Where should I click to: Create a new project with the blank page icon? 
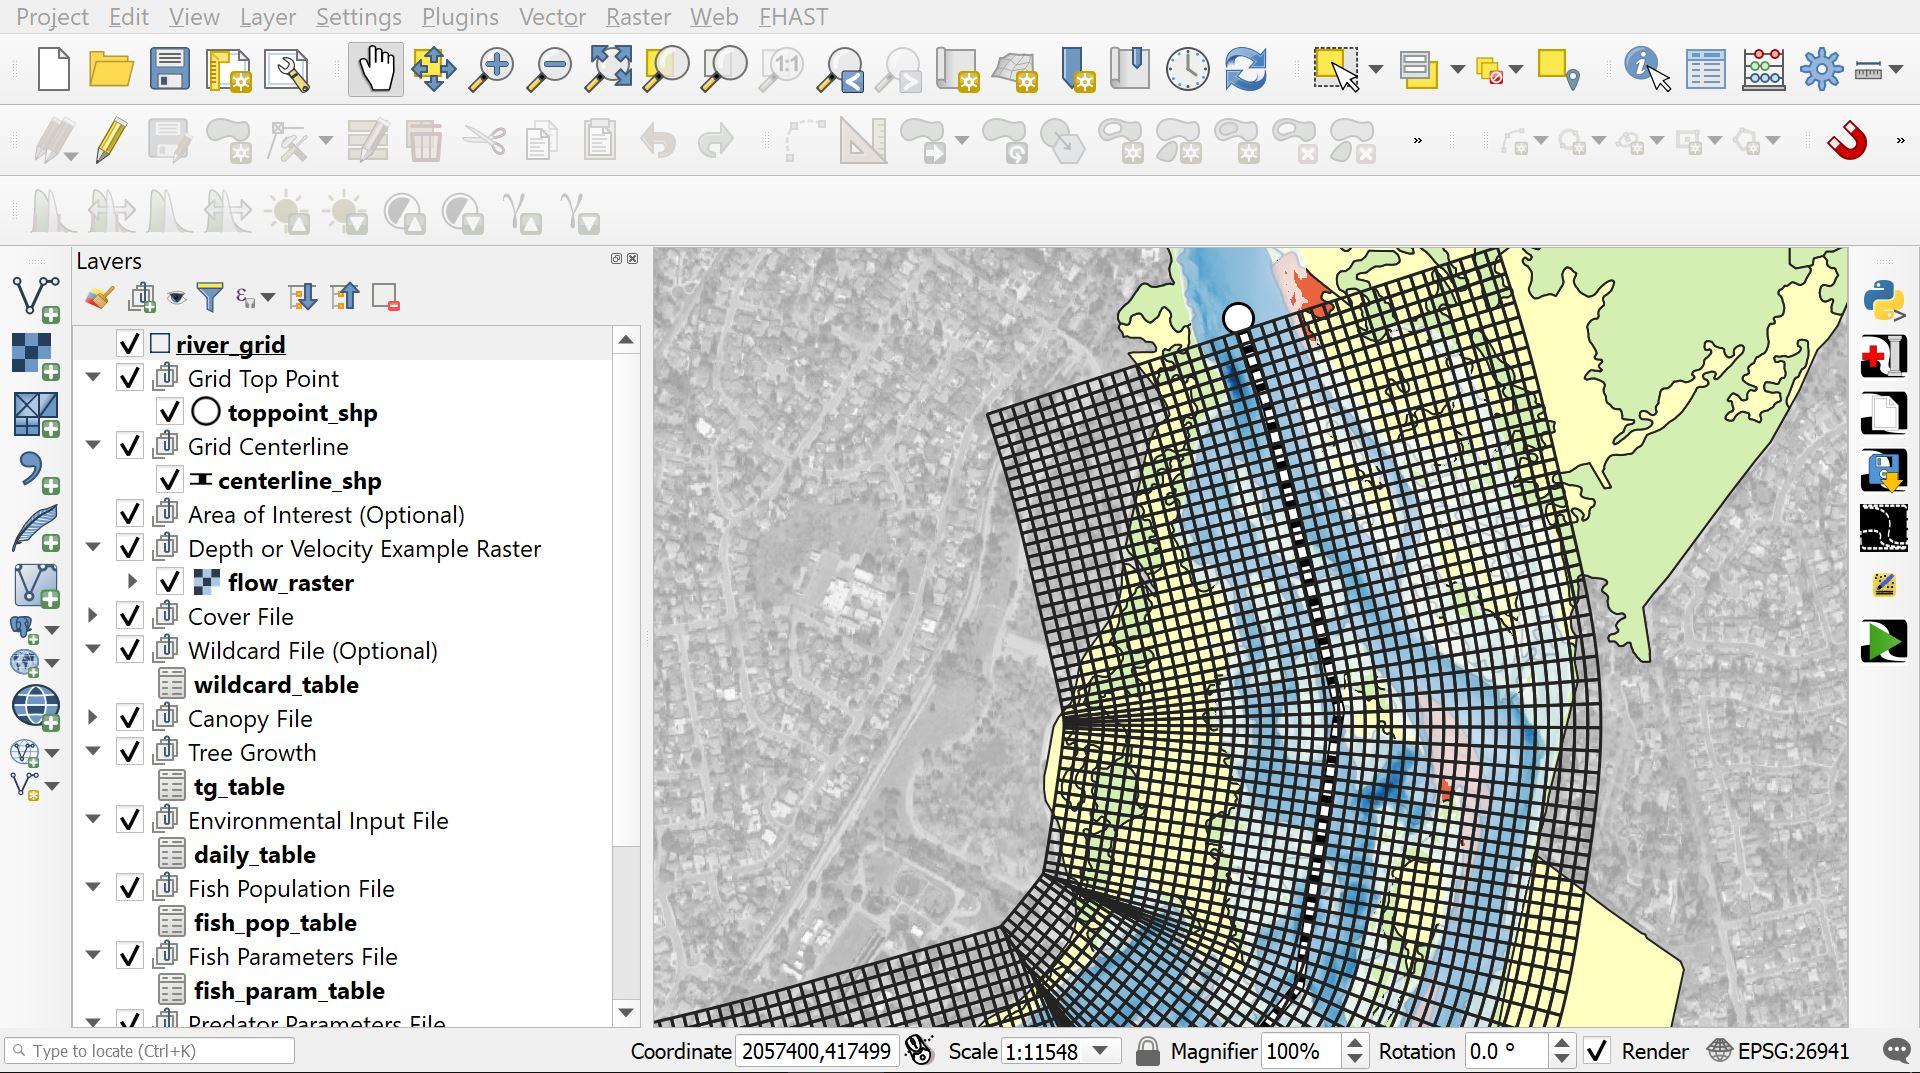click(x=53, y=70)
